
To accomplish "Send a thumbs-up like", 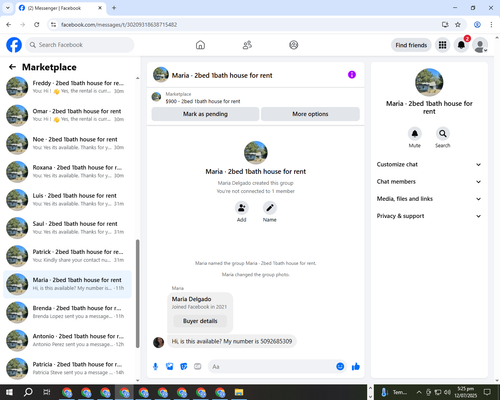I will (356, 367).
